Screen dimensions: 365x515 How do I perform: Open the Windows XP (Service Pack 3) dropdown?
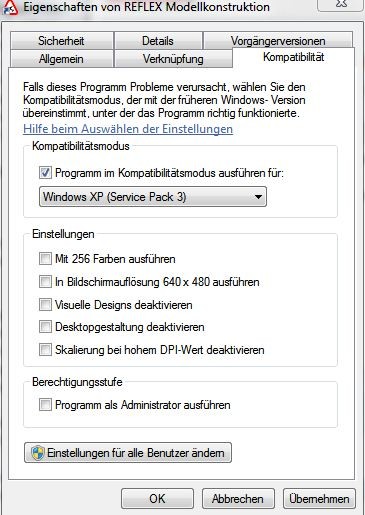153,197
